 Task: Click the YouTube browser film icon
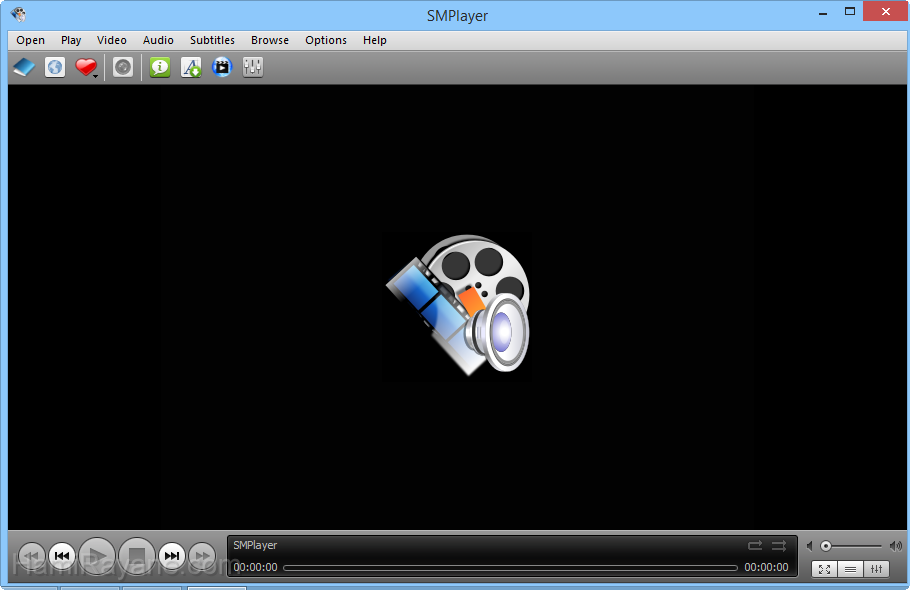coord(222,67)
